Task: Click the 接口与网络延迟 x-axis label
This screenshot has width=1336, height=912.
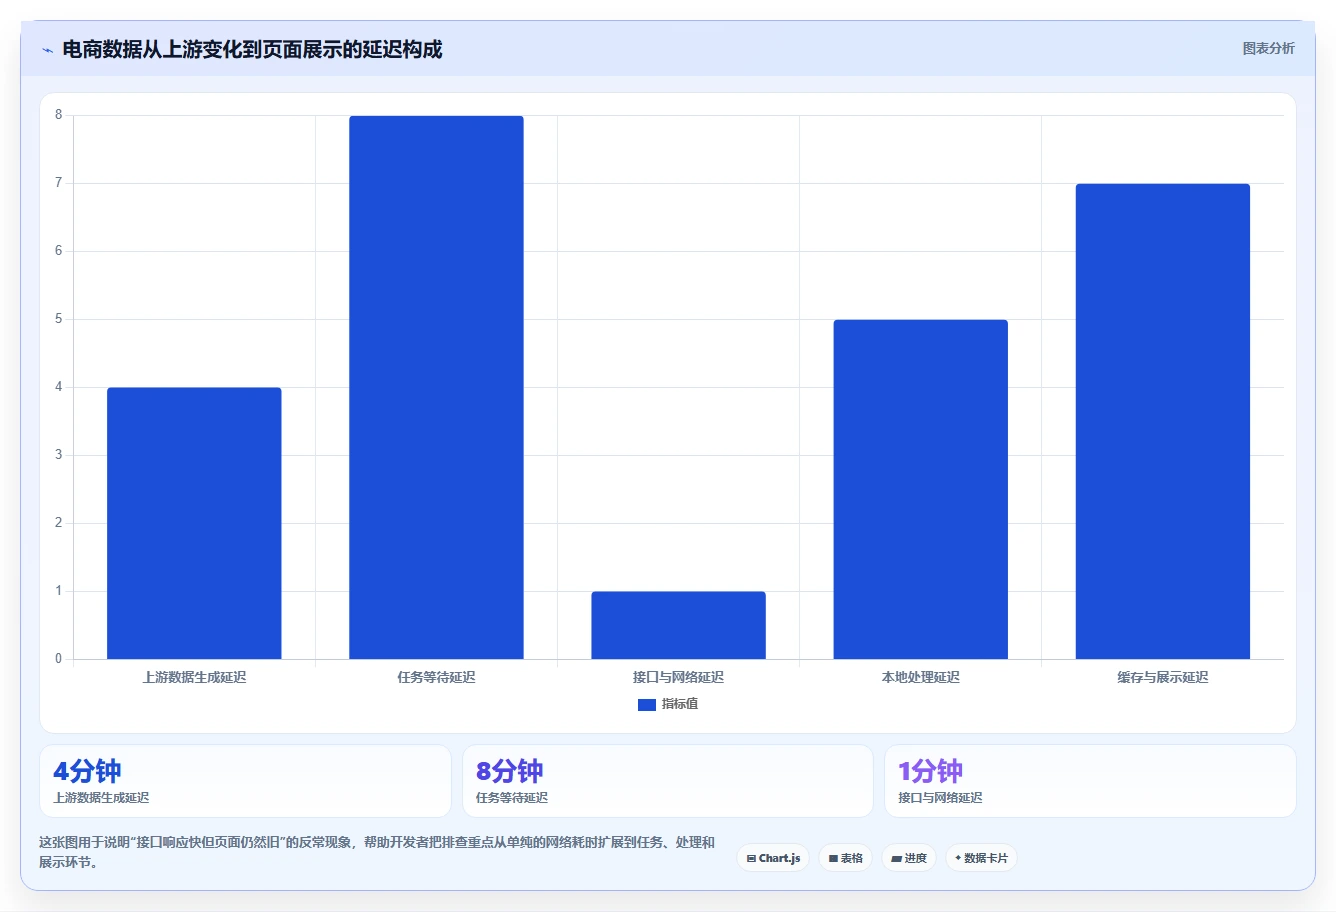Action: [678, 677]
